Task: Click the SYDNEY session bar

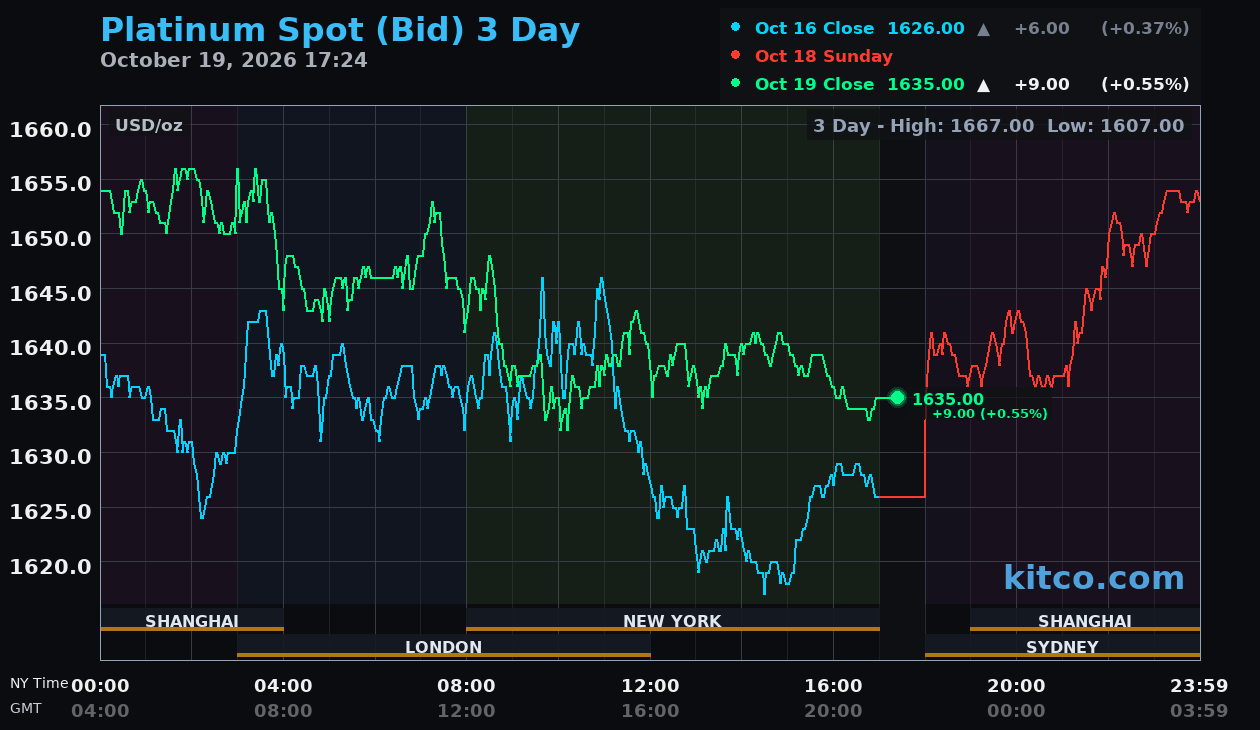Action: coord(1062,647)
